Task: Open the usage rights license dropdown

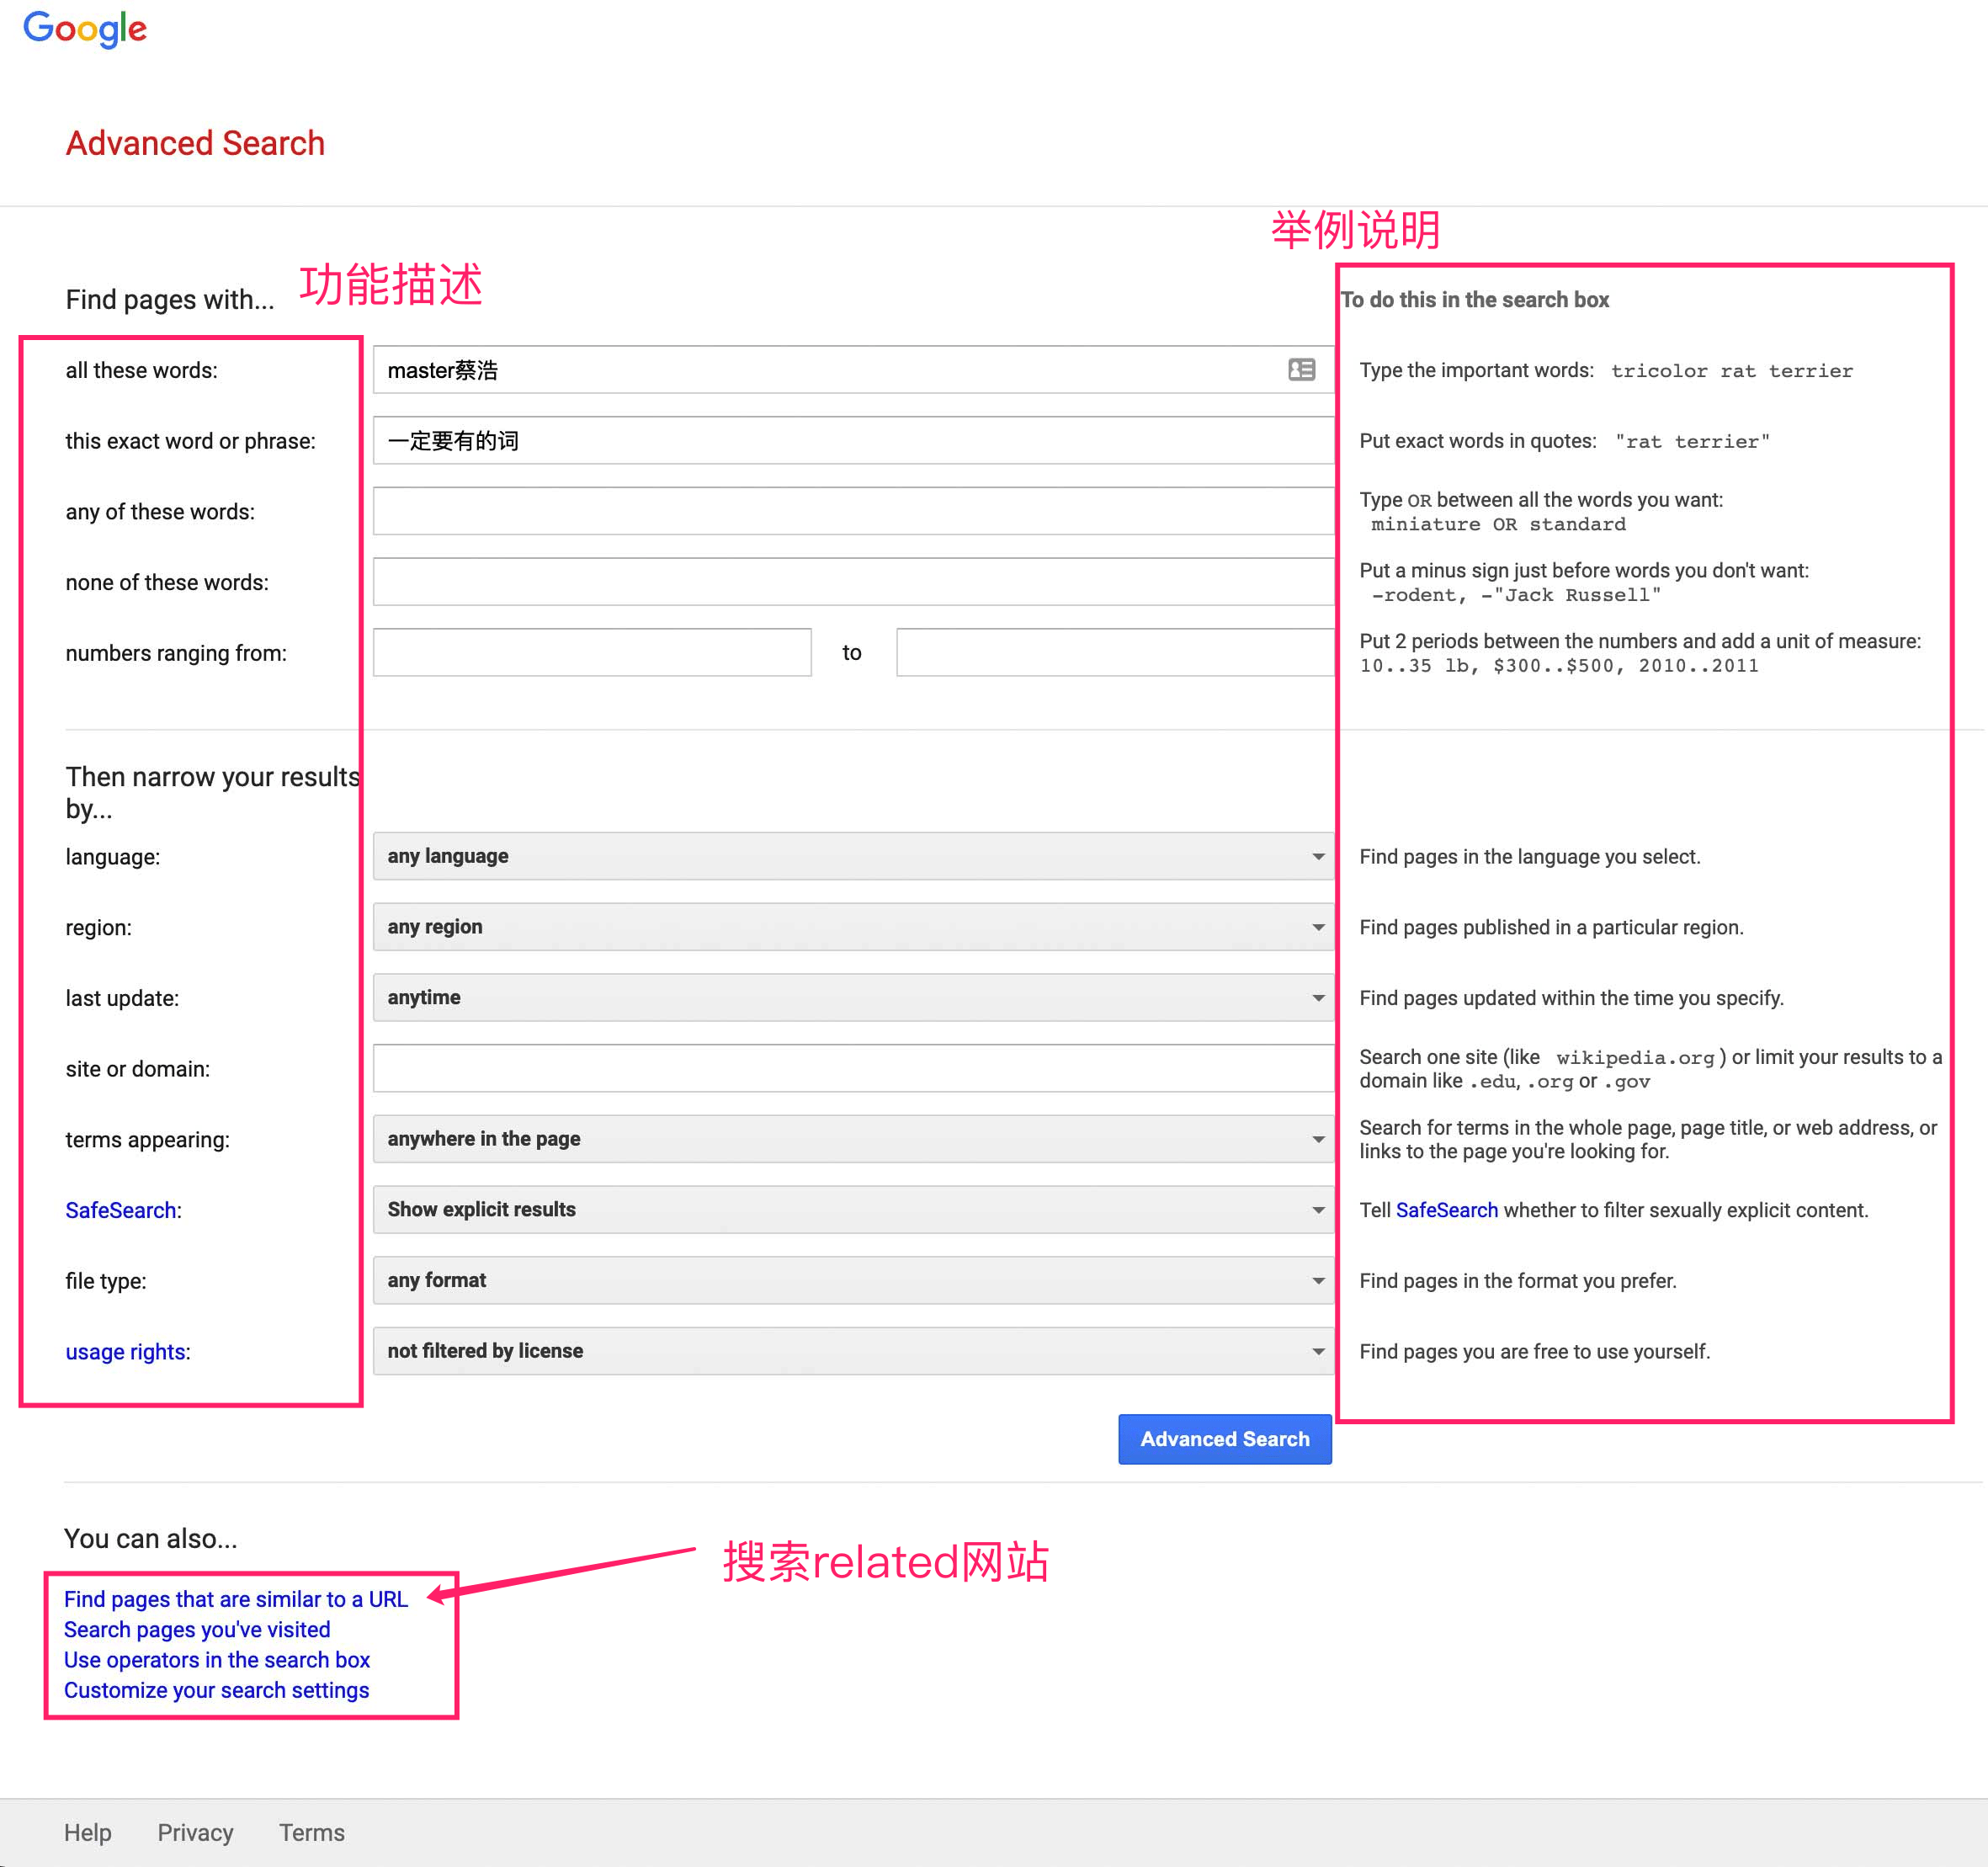Action: (853, 1351)
